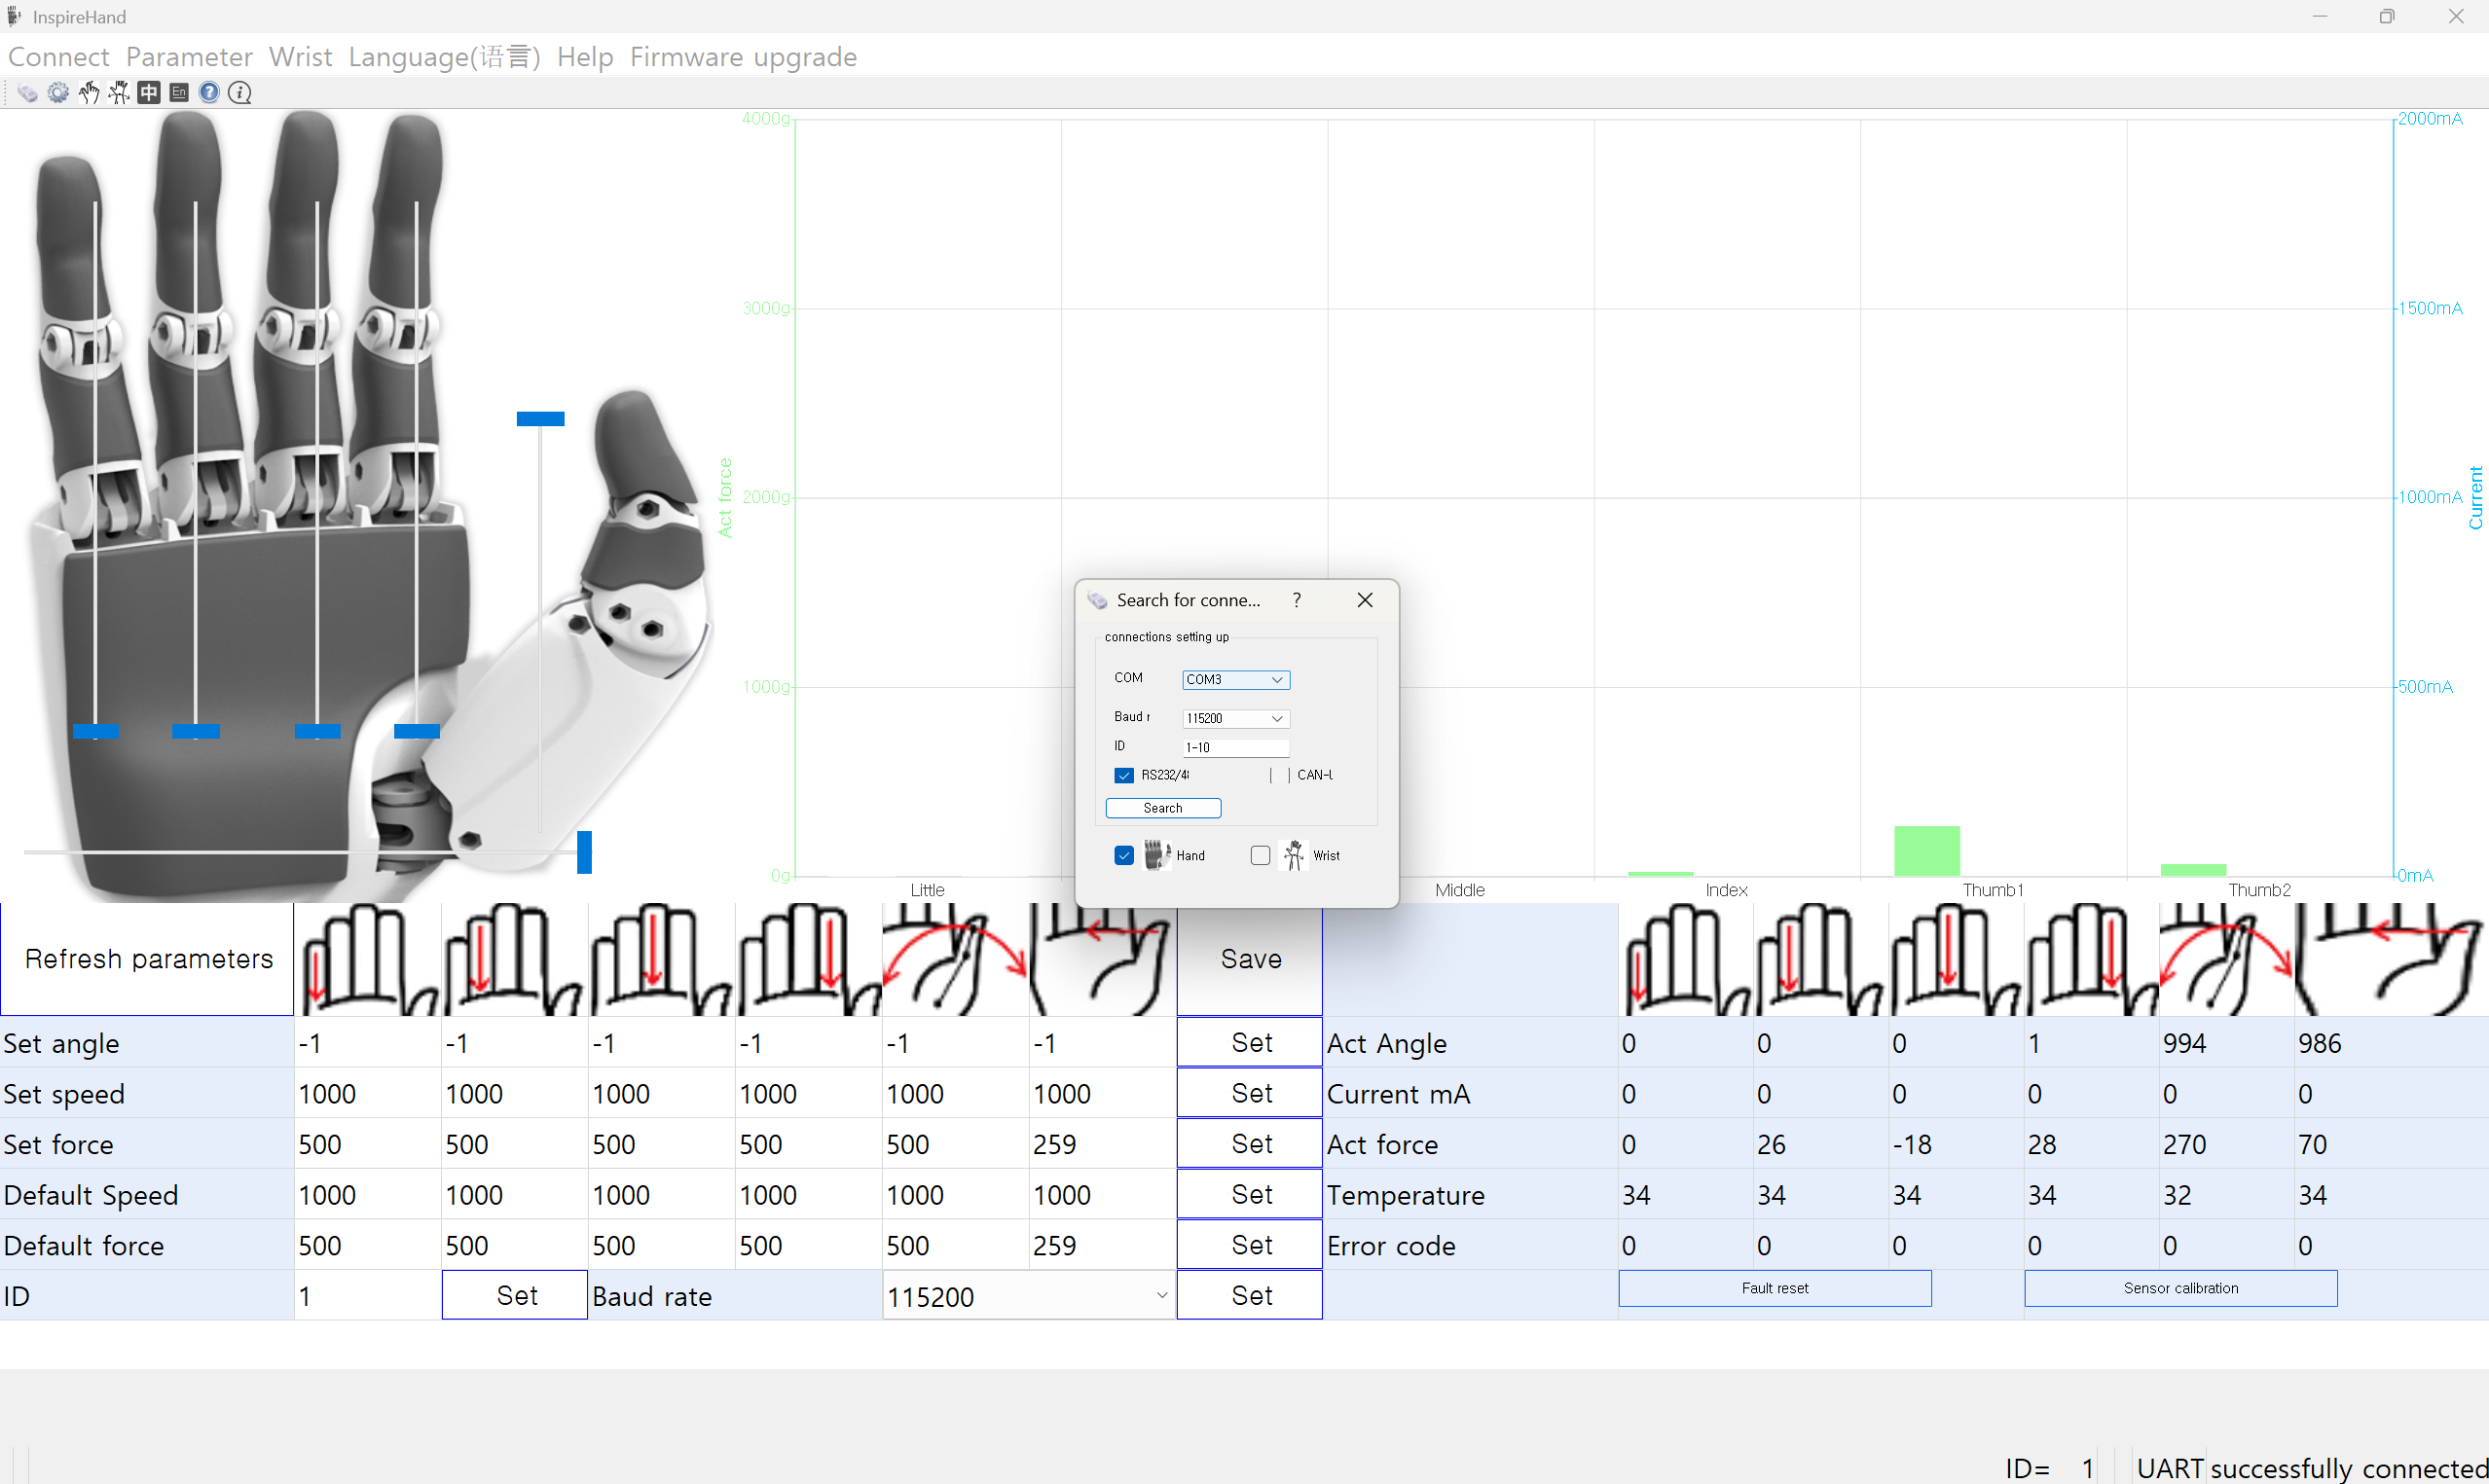
Task: Switch to English using the En icon
Action: tap(179, 93)
